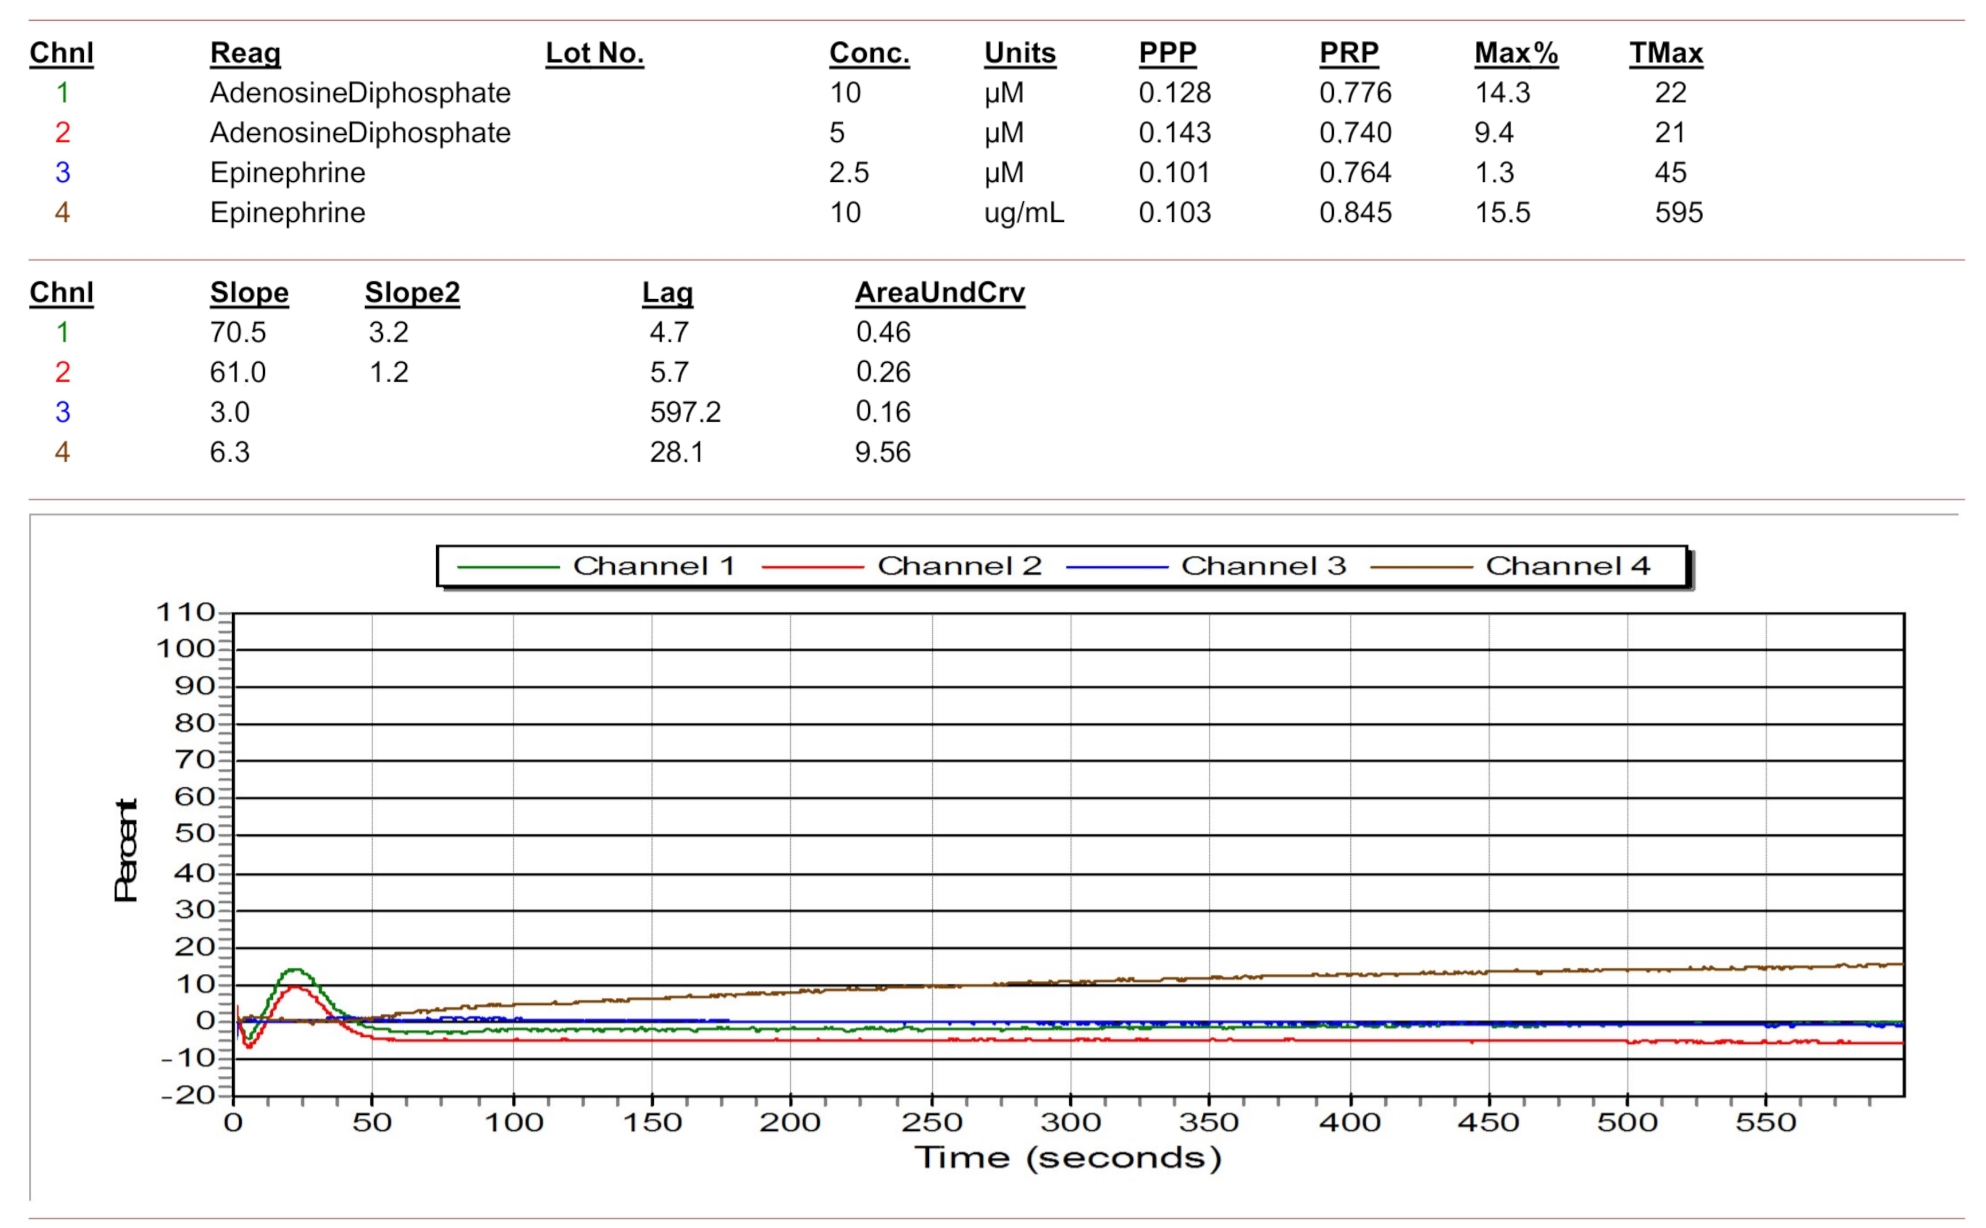Click channel 4 Epinephrine 10 ug/mL row

coord(287,213)
